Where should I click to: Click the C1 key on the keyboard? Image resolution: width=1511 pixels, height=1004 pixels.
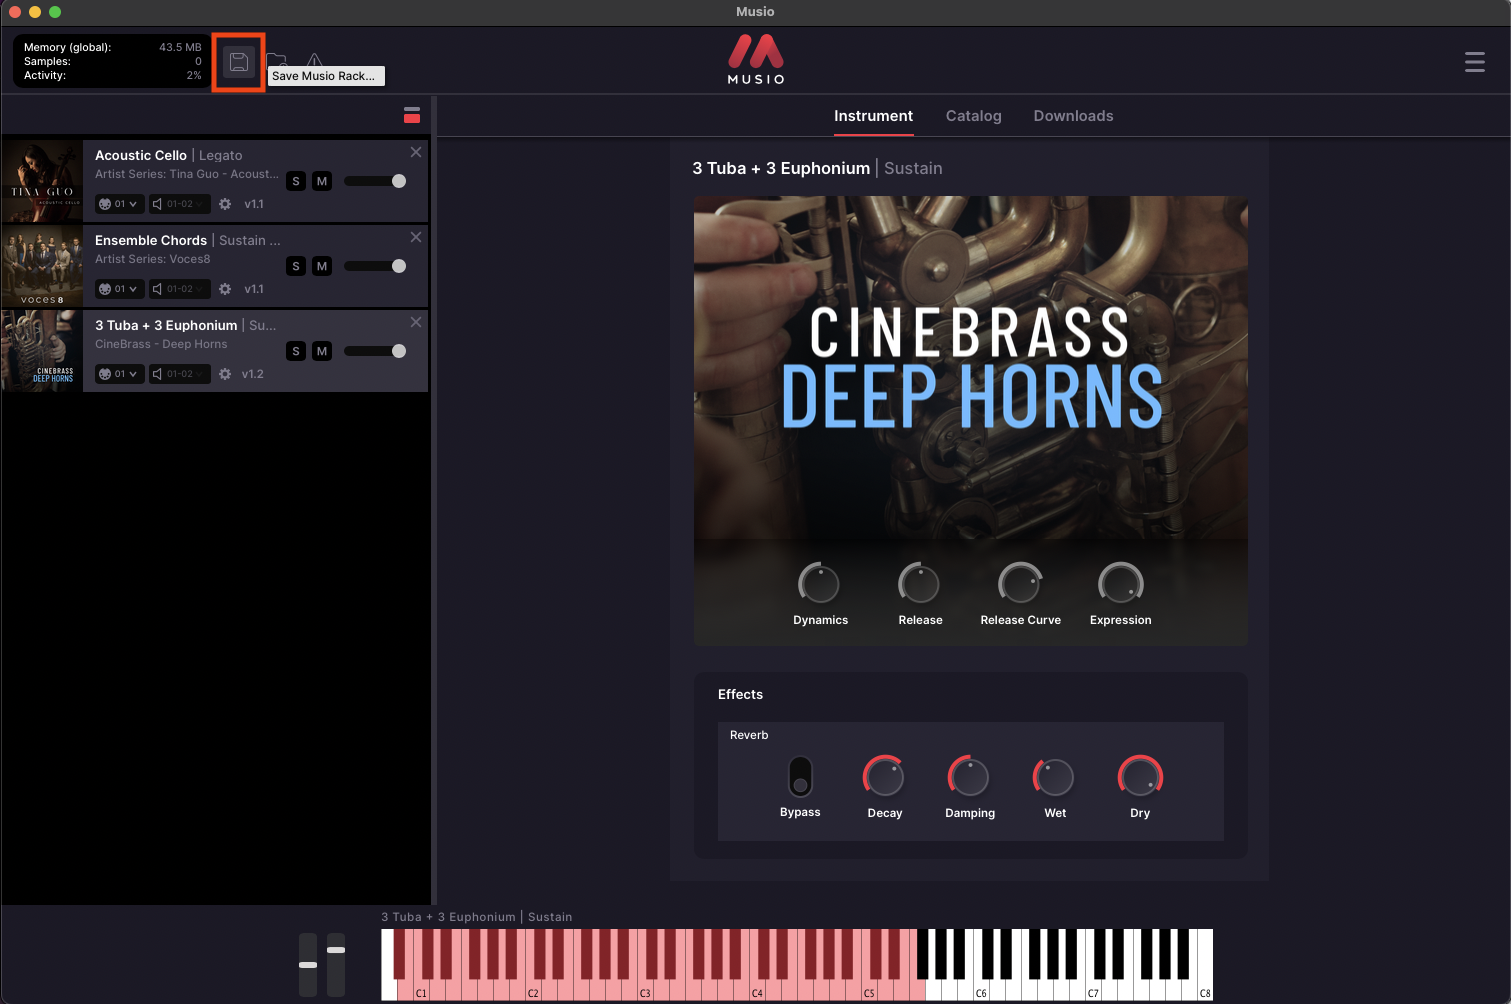coord(421,991)
